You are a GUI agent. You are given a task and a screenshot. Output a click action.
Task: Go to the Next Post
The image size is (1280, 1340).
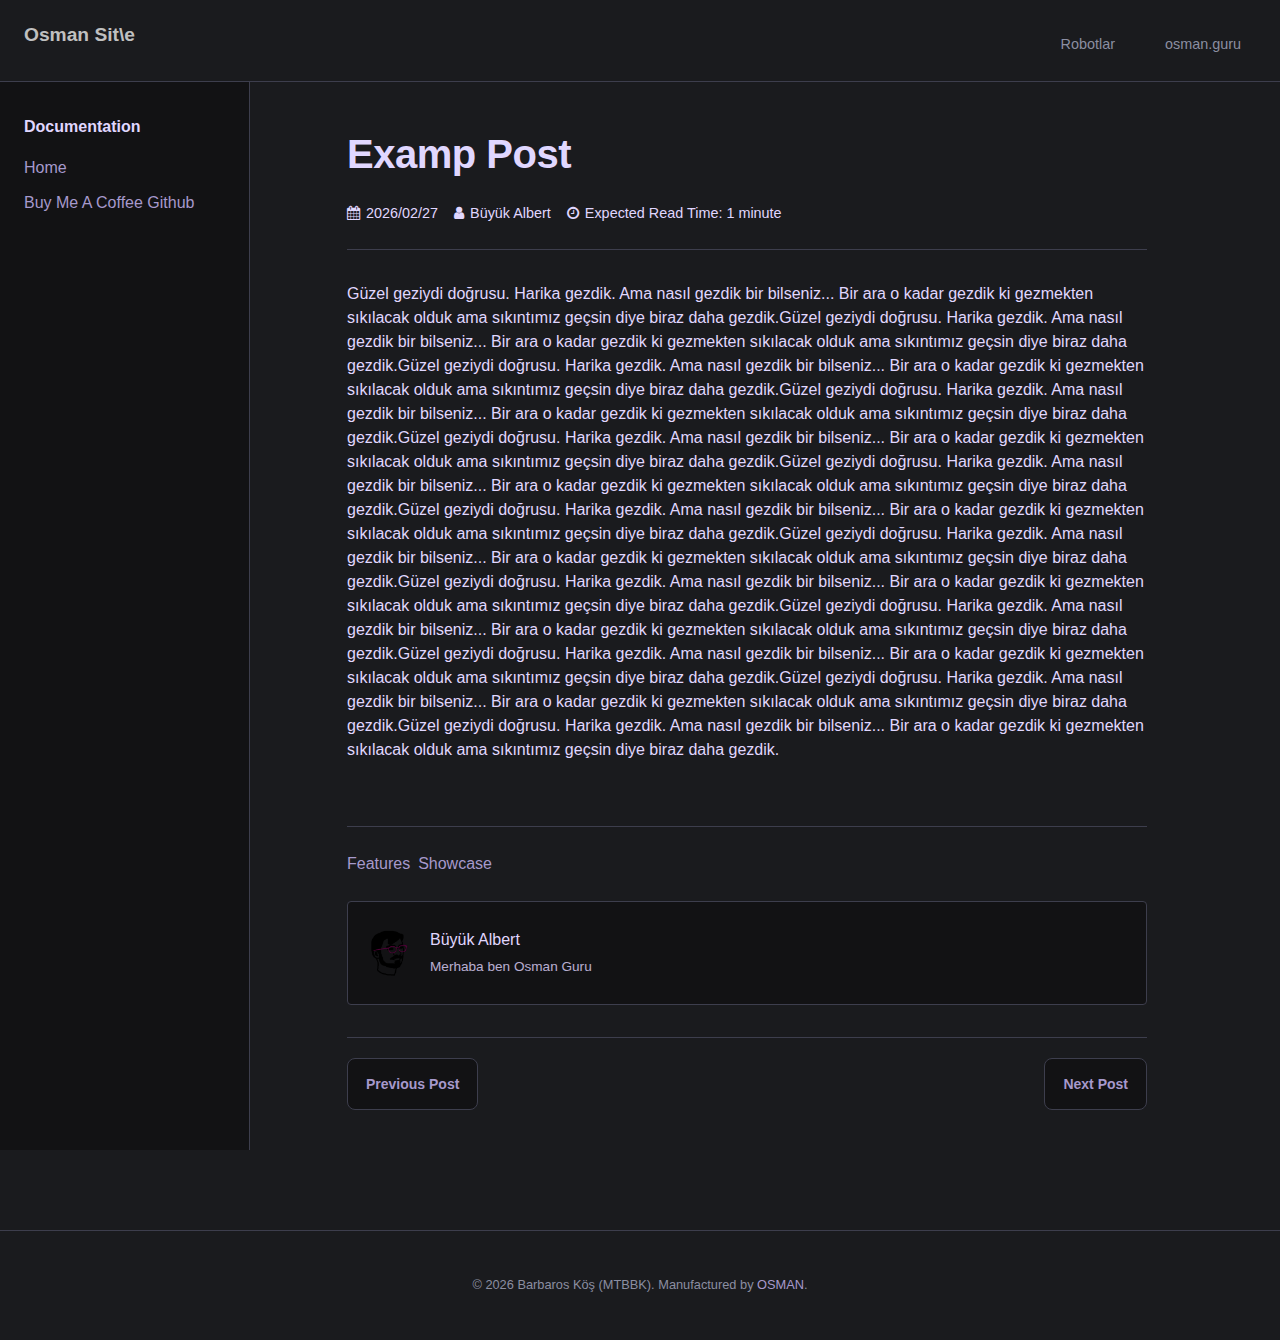tap(1095, 1084)
